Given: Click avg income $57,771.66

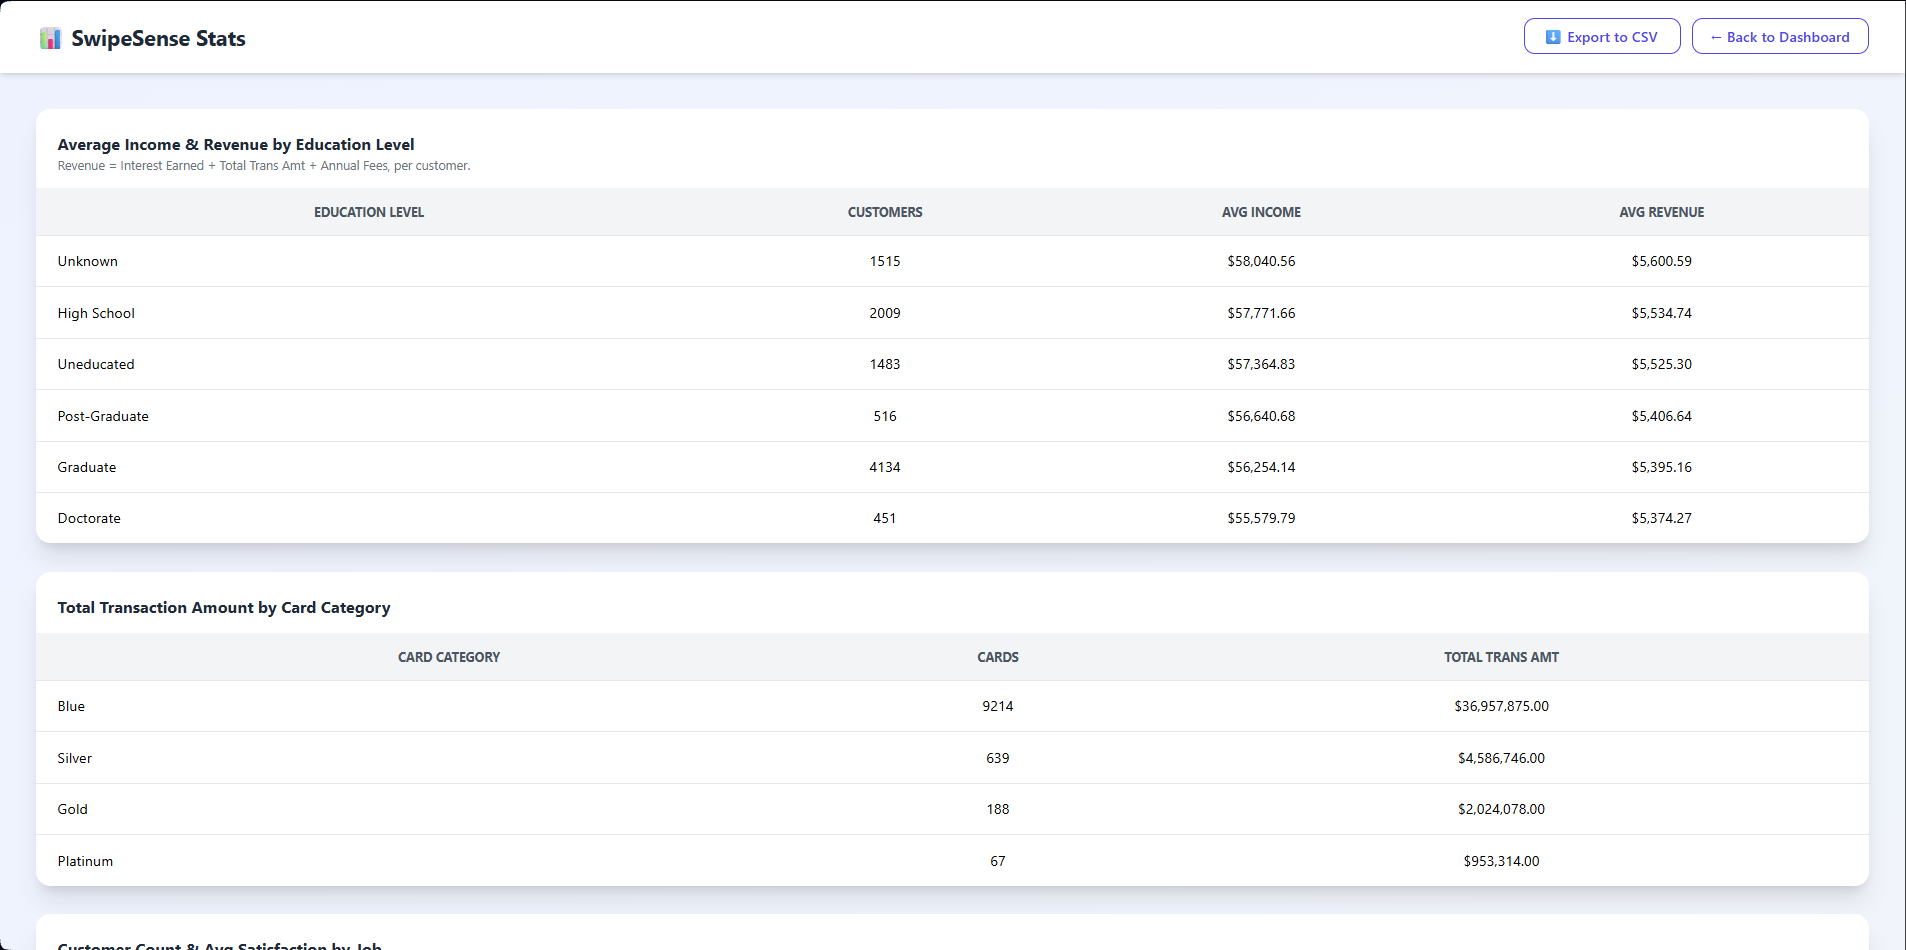Looking at the screenshot, I should pos(1261,313).
